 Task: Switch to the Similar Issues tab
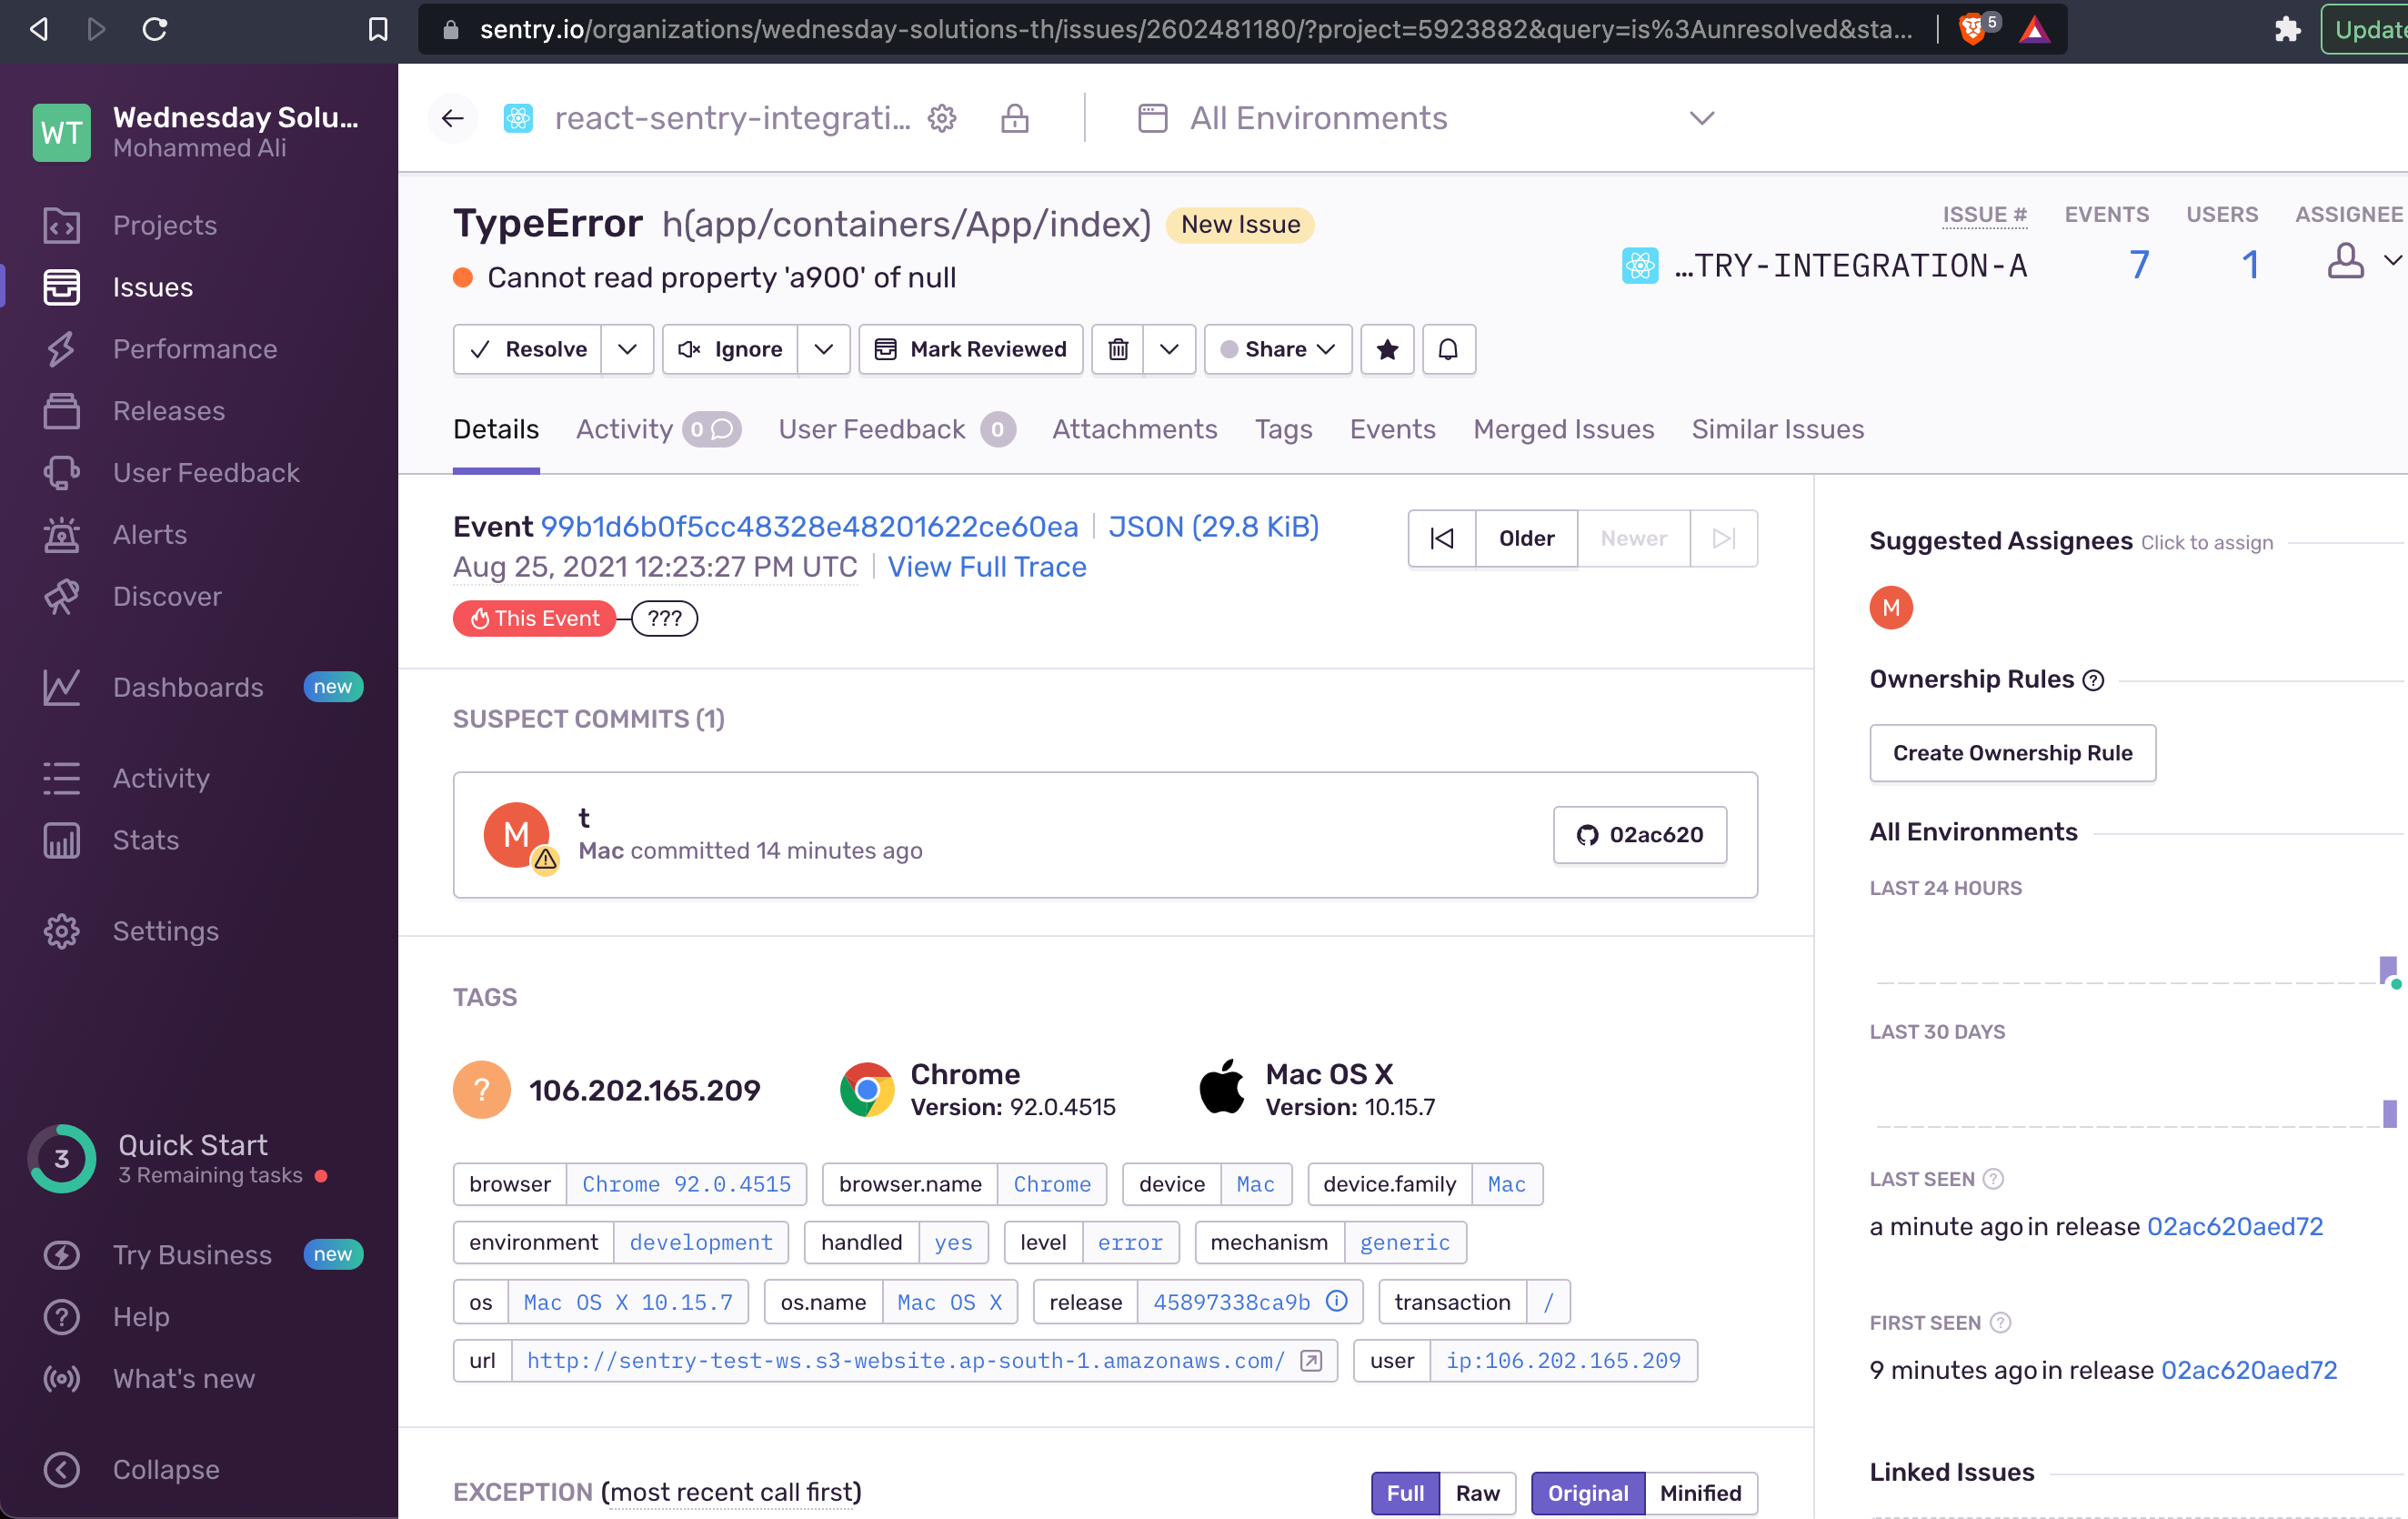click(1777, 429)
